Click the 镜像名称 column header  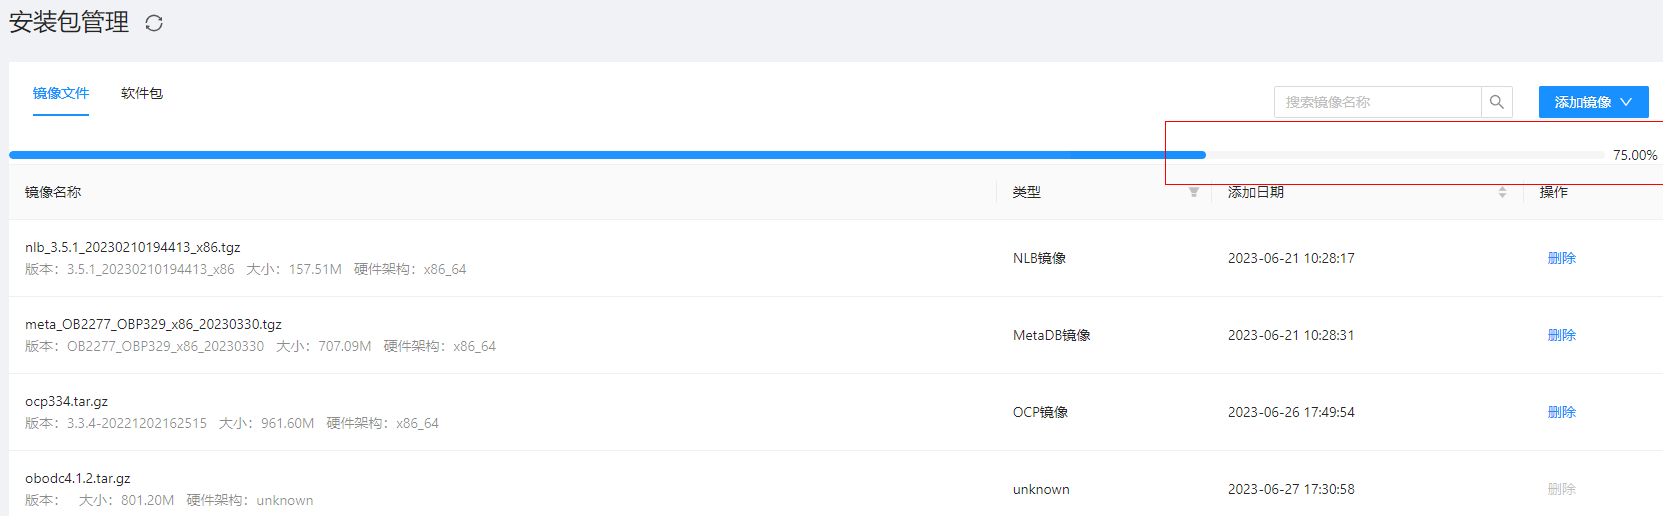pos(53,192)
